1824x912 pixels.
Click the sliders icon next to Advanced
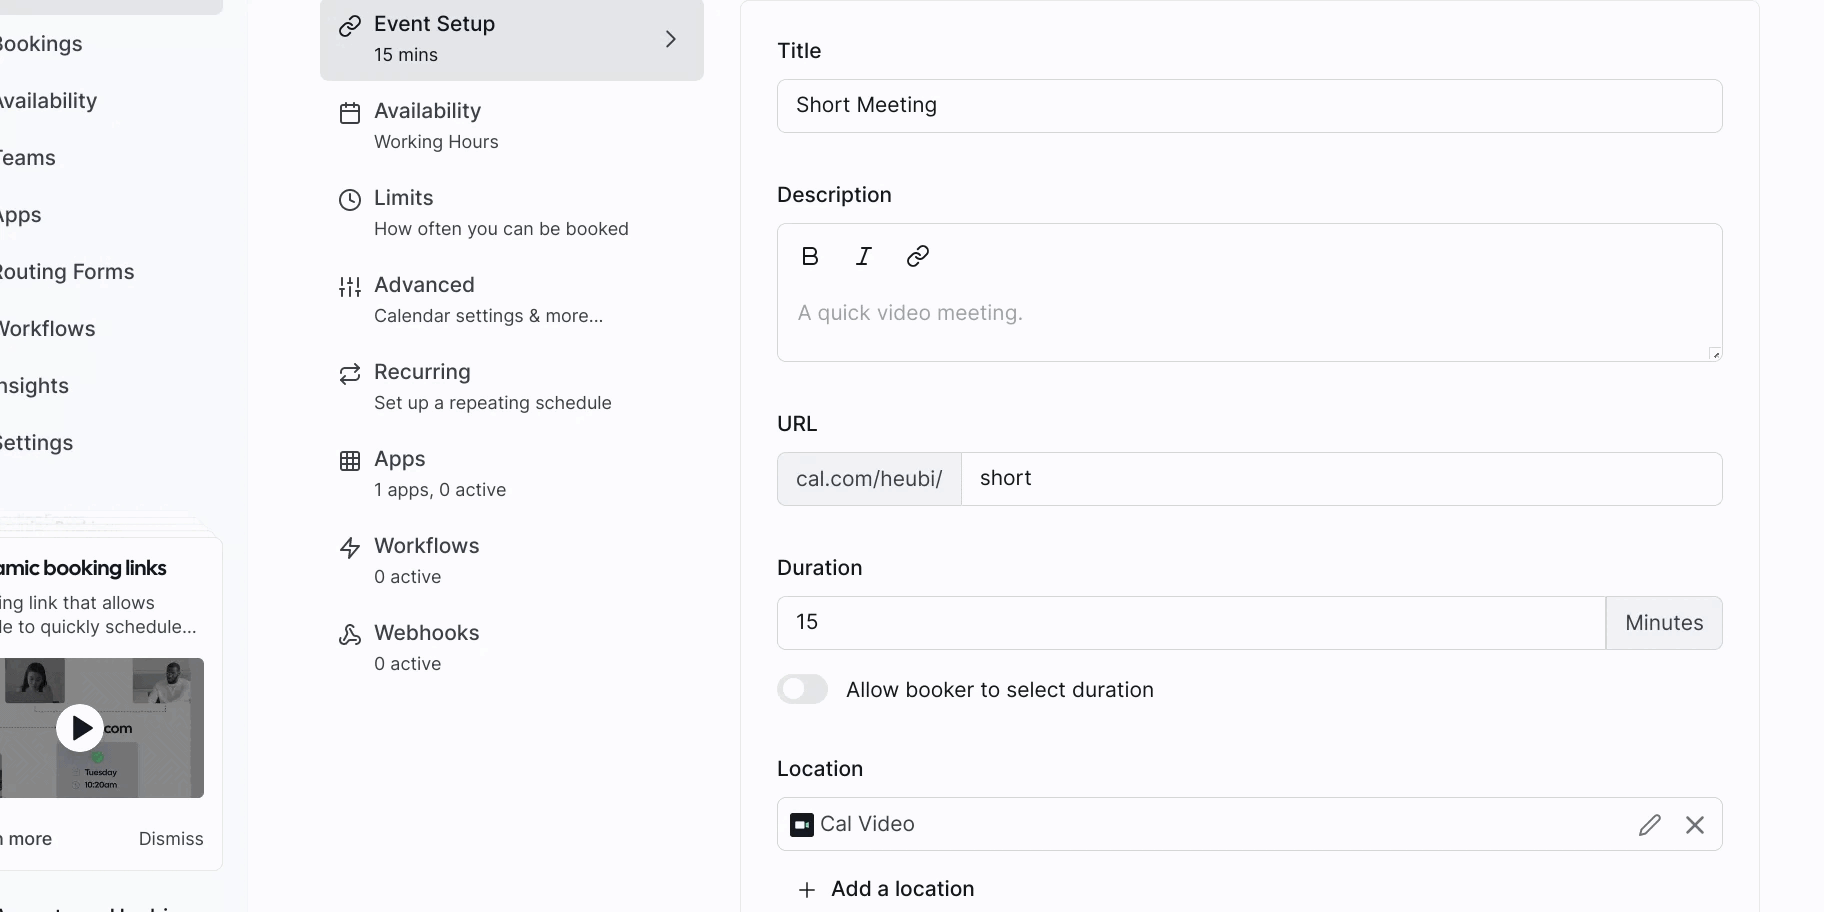(349, 287)
